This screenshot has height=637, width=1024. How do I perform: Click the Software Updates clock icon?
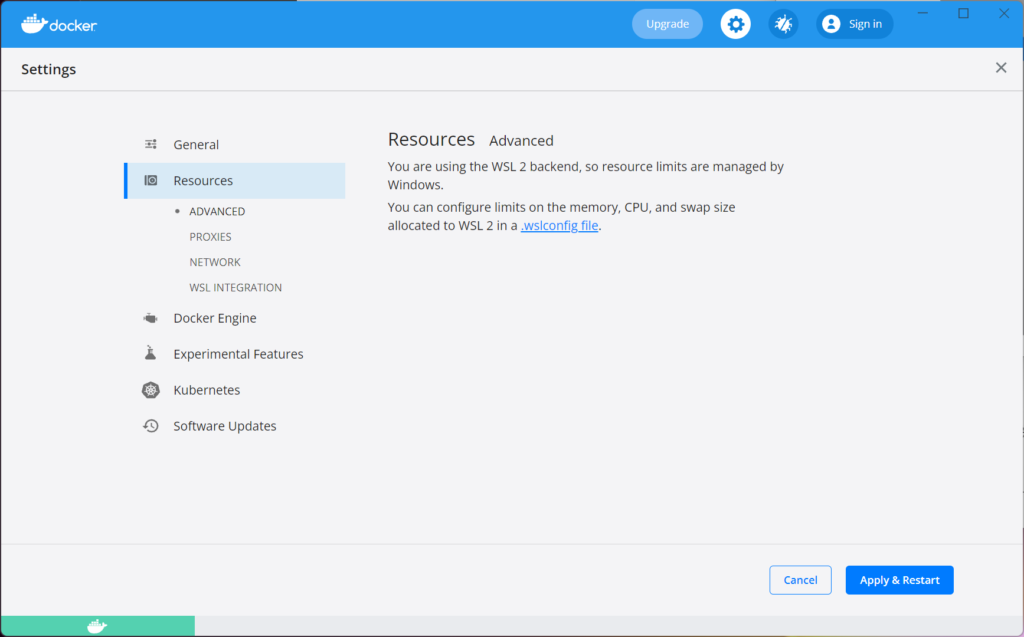click(151, 426)
